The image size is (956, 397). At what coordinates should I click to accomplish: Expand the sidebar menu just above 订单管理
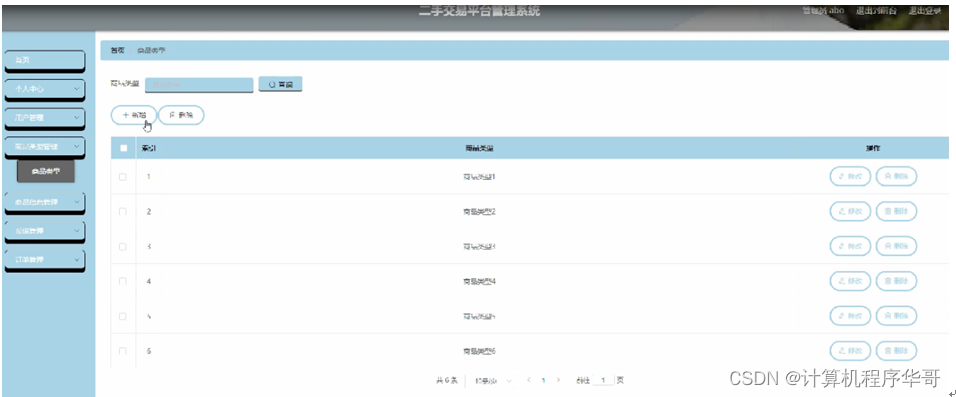click(x=44, y=231)
